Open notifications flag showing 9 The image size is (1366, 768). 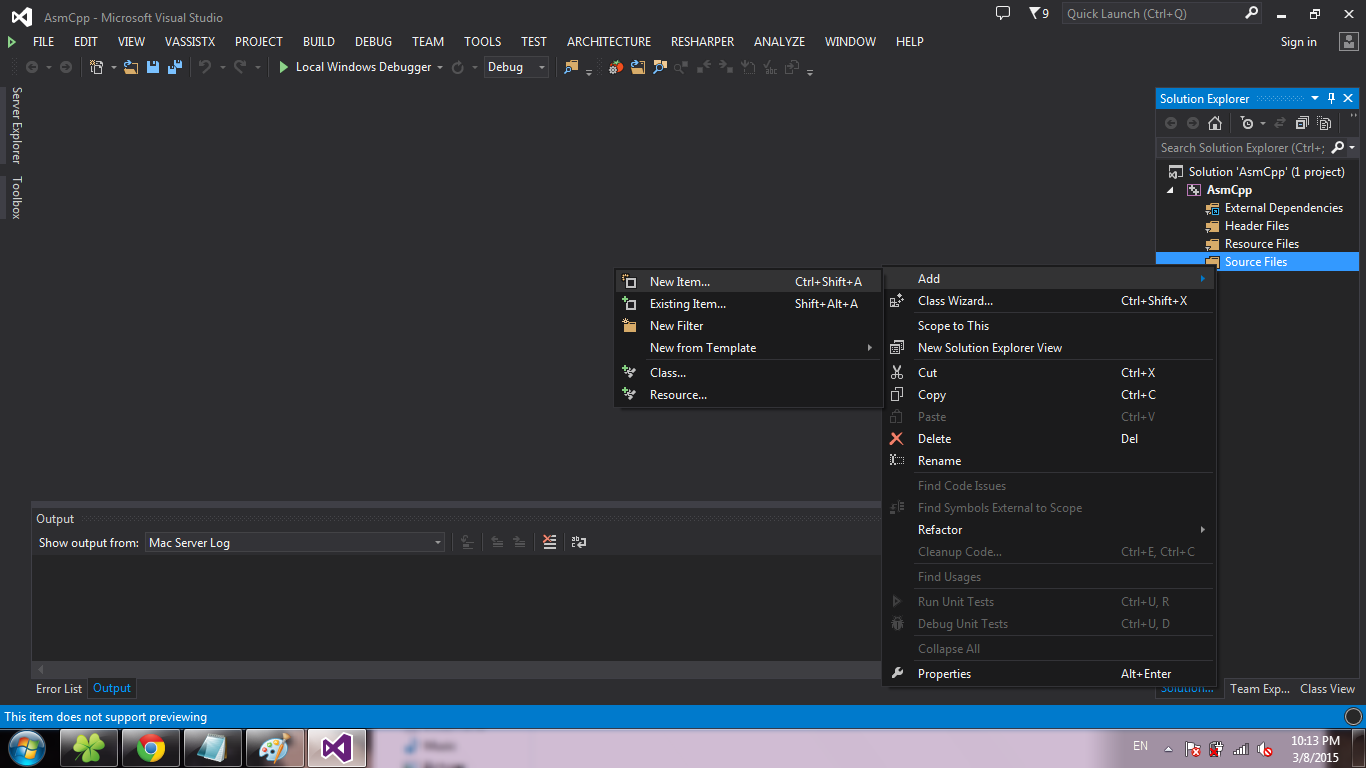click(1039, 13)
